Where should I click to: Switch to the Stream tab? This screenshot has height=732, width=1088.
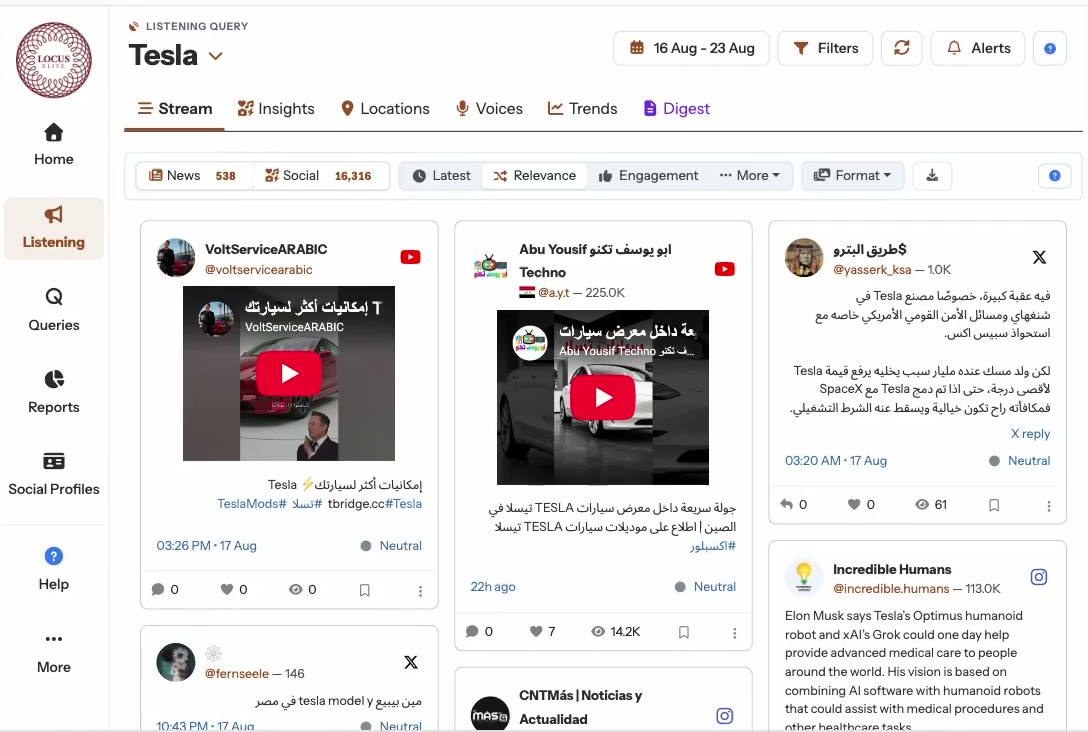coord(174,109)
